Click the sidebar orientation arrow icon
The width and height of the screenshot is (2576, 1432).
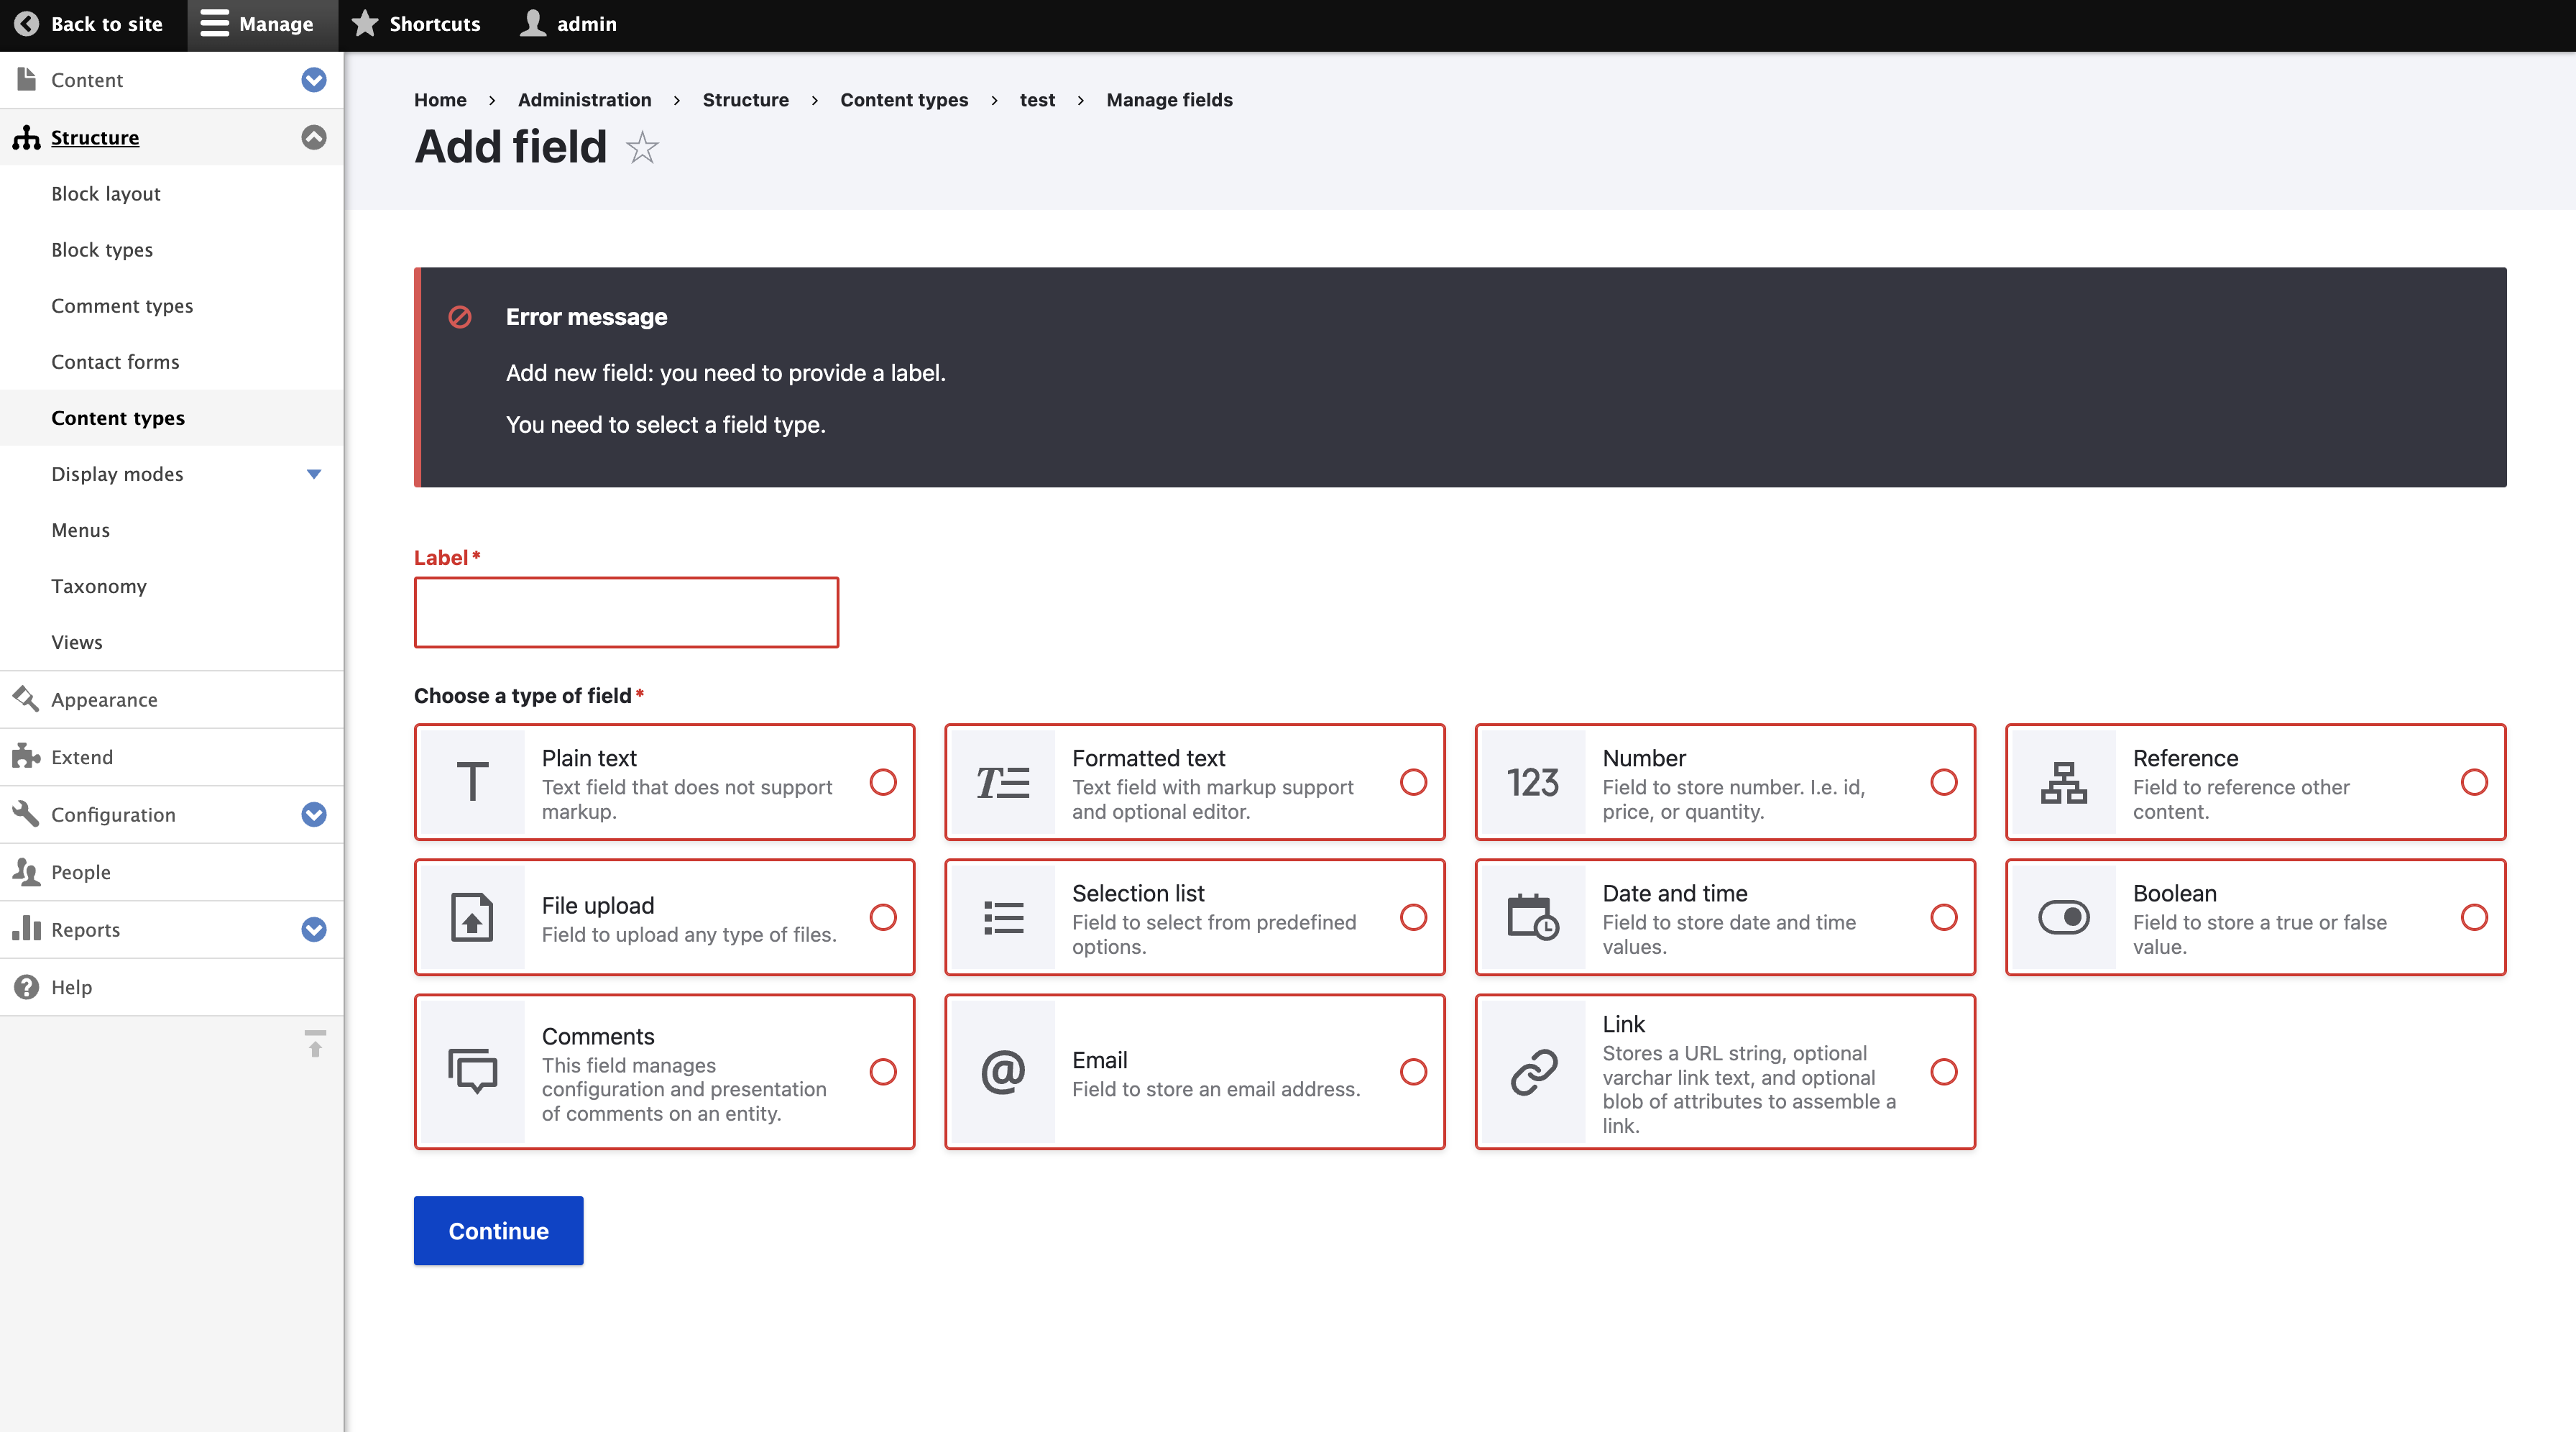point(315,1043)
